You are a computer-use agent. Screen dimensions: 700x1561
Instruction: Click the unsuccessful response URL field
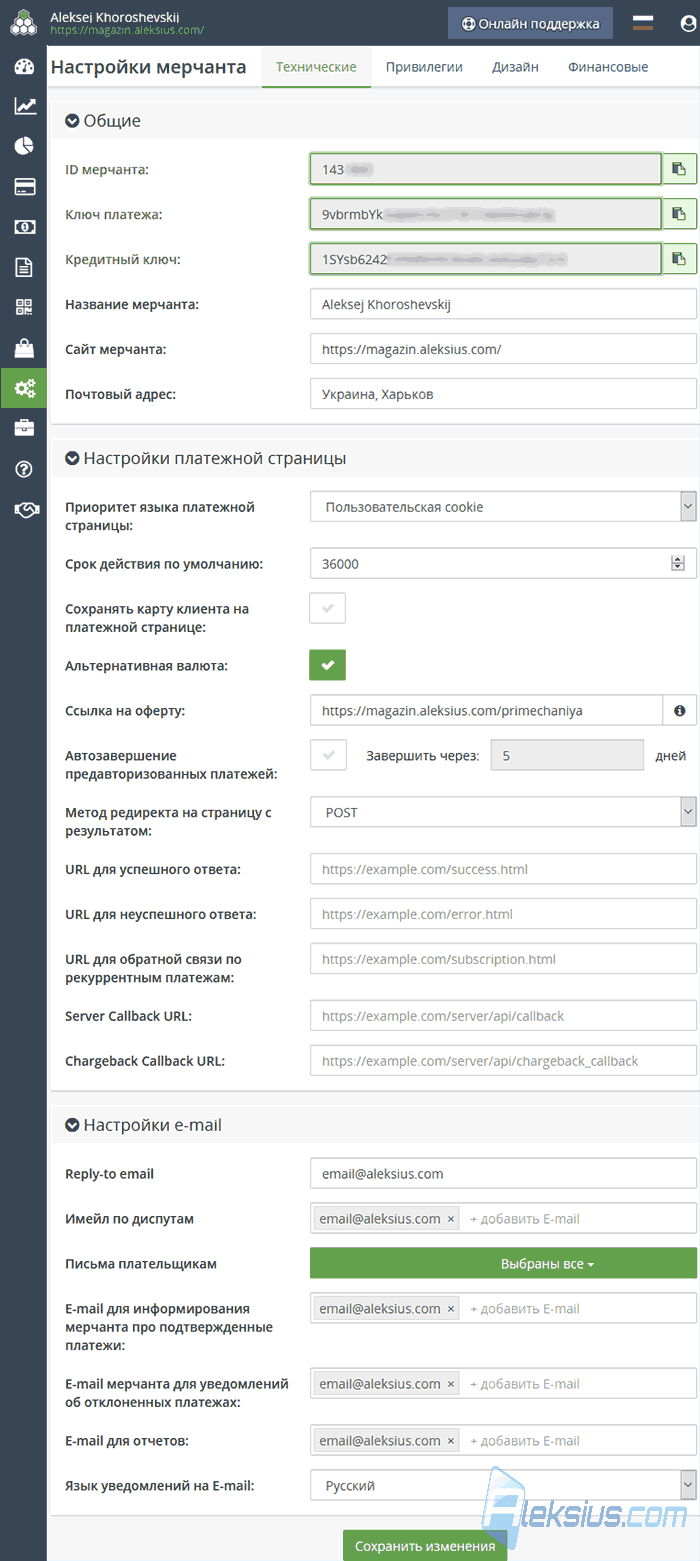point(503,914)
